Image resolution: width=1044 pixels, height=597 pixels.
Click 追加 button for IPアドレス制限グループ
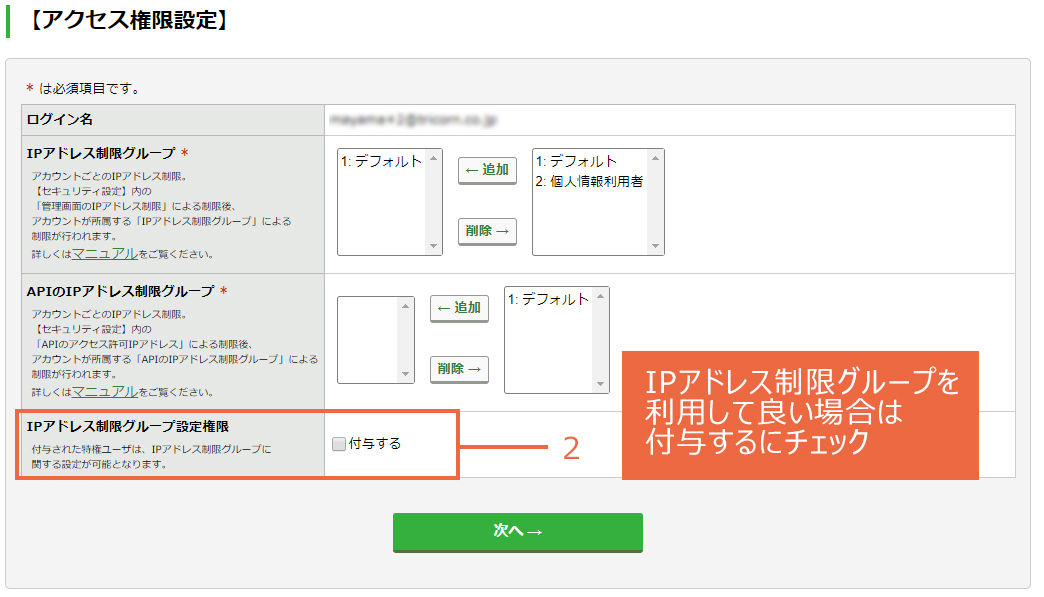(x=487, y=170)
